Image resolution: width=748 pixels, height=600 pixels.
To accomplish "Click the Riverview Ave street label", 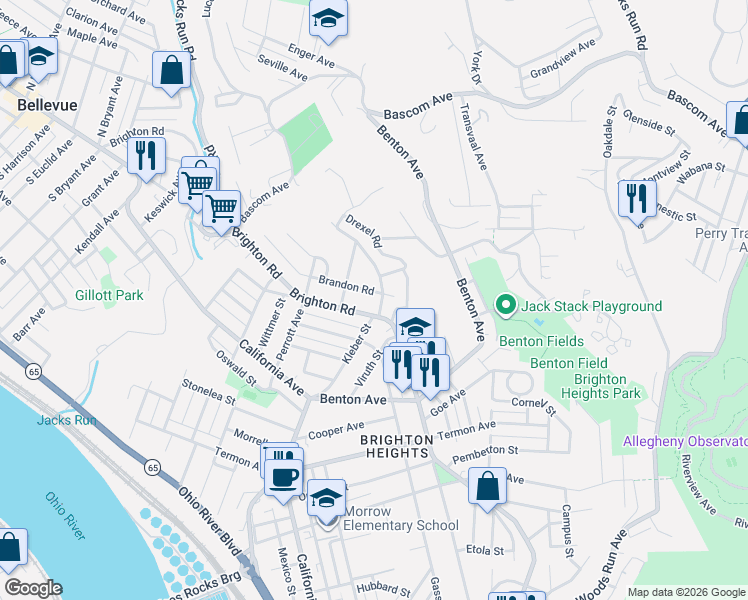I will [699, 485].
